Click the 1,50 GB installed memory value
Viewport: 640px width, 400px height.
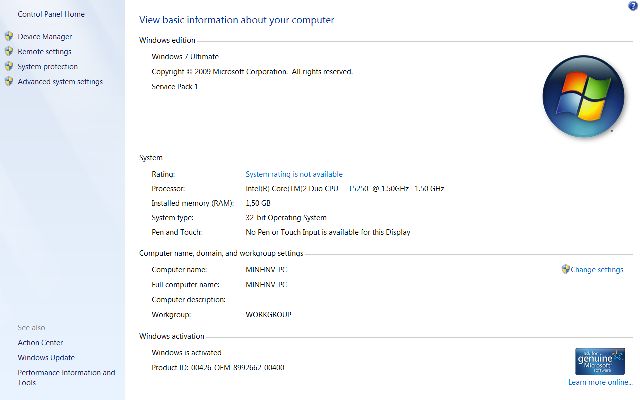258,203
